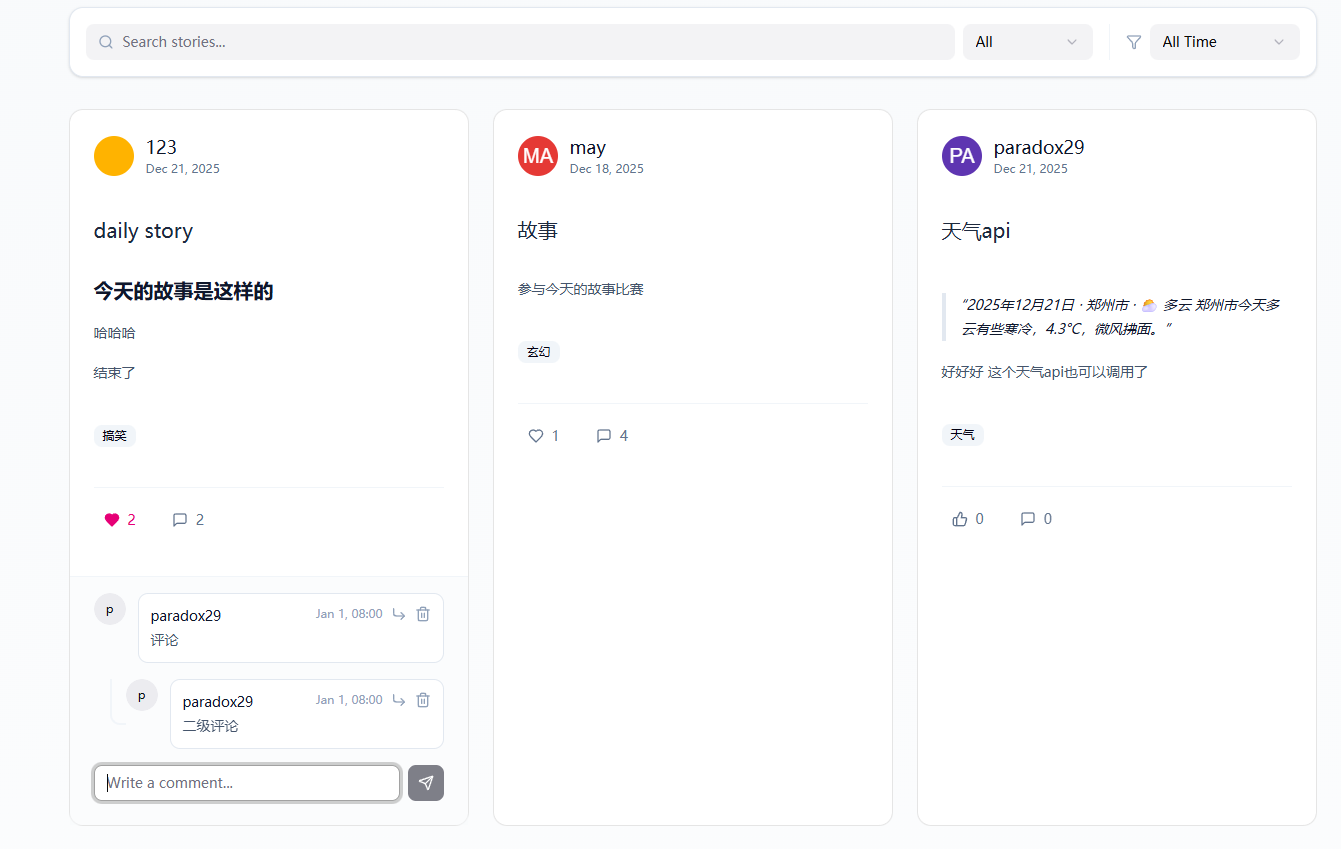
Task: Open the 天气api story title
Action: coord(976,231)
